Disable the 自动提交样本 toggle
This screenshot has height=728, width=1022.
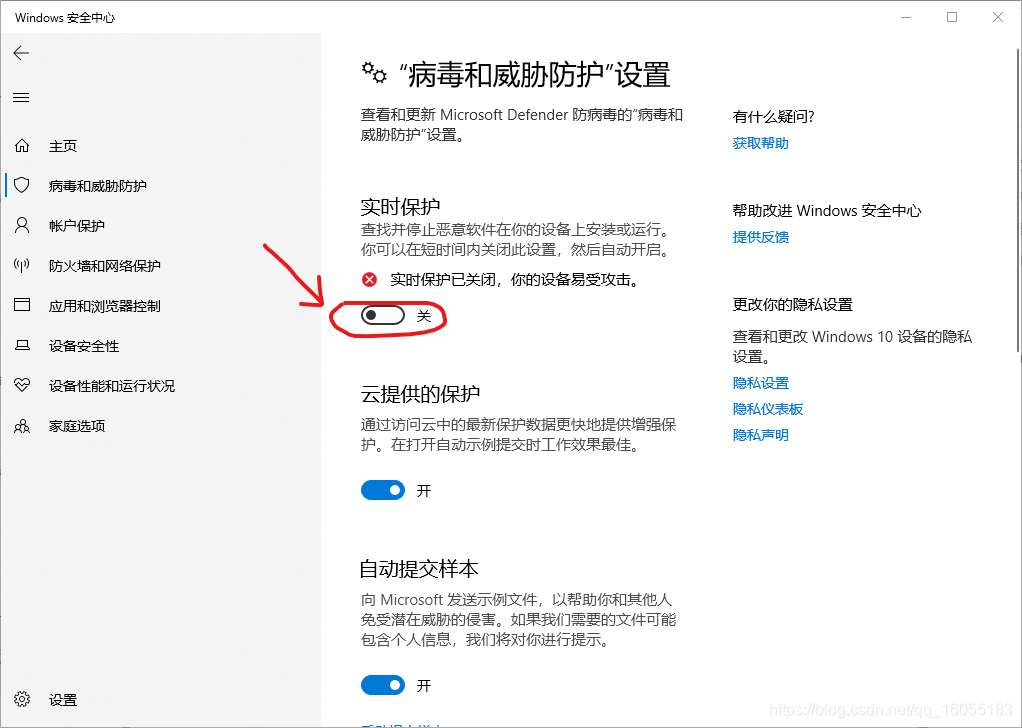pos(383,685)
